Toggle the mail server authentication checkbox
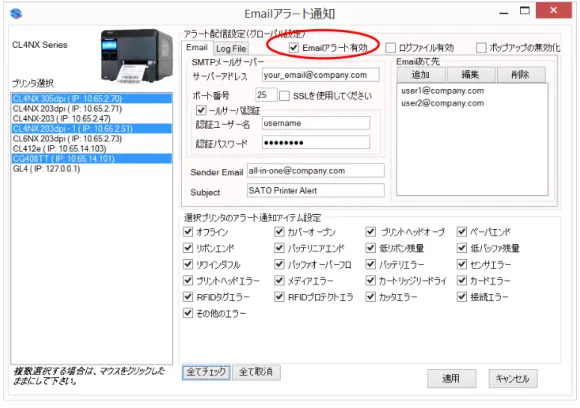Image resolution: width=580 pixels, height=408 pixels. [x=201, y=110]
